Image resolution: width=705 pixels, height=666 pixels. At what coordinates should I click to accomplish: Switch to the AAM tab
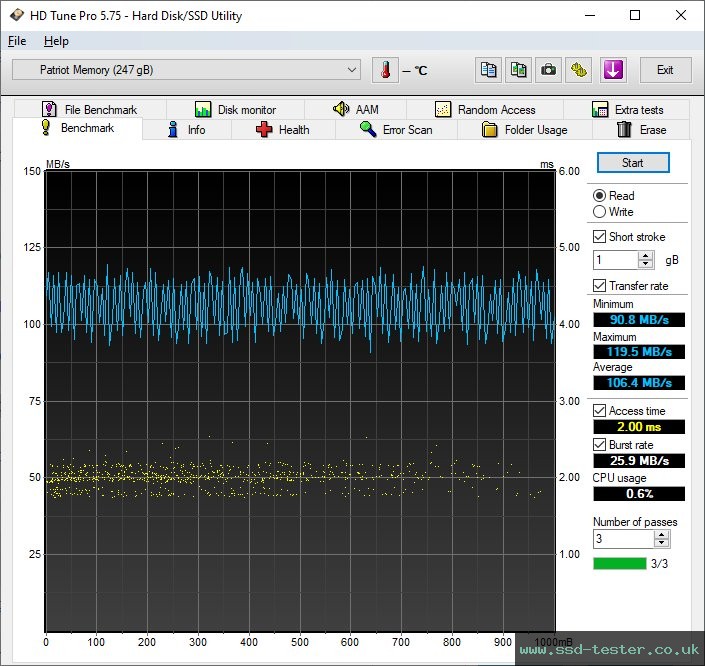(356, 109)
